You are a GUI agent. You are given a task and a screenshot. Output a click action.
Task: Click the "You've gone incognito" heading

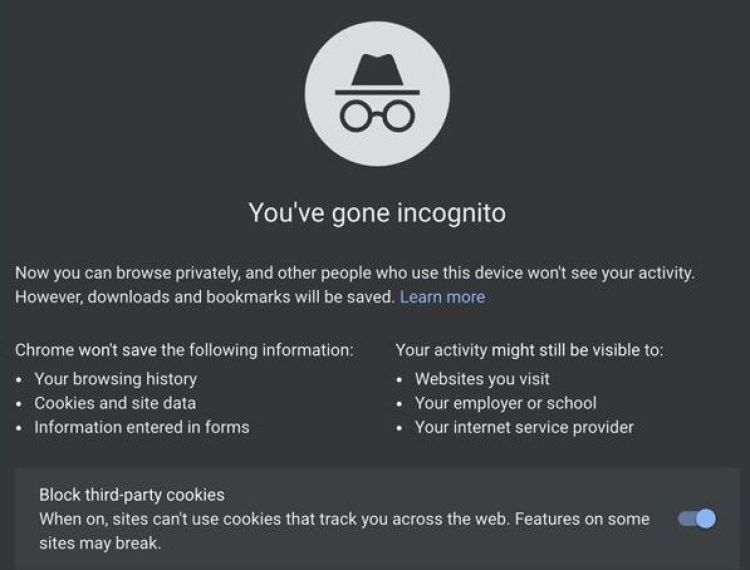377,213
